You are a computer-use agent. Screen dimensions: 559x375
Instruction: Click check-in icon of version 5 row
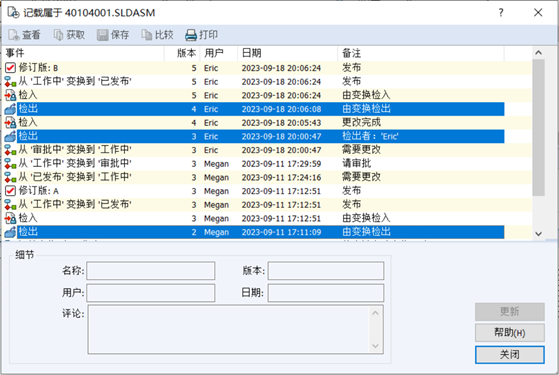pyautogui.click(x=10, y=95)
